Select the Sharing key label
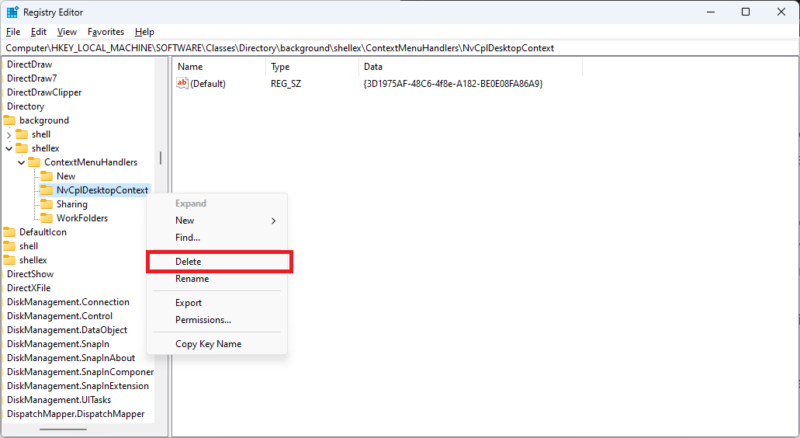 point(72,204)
